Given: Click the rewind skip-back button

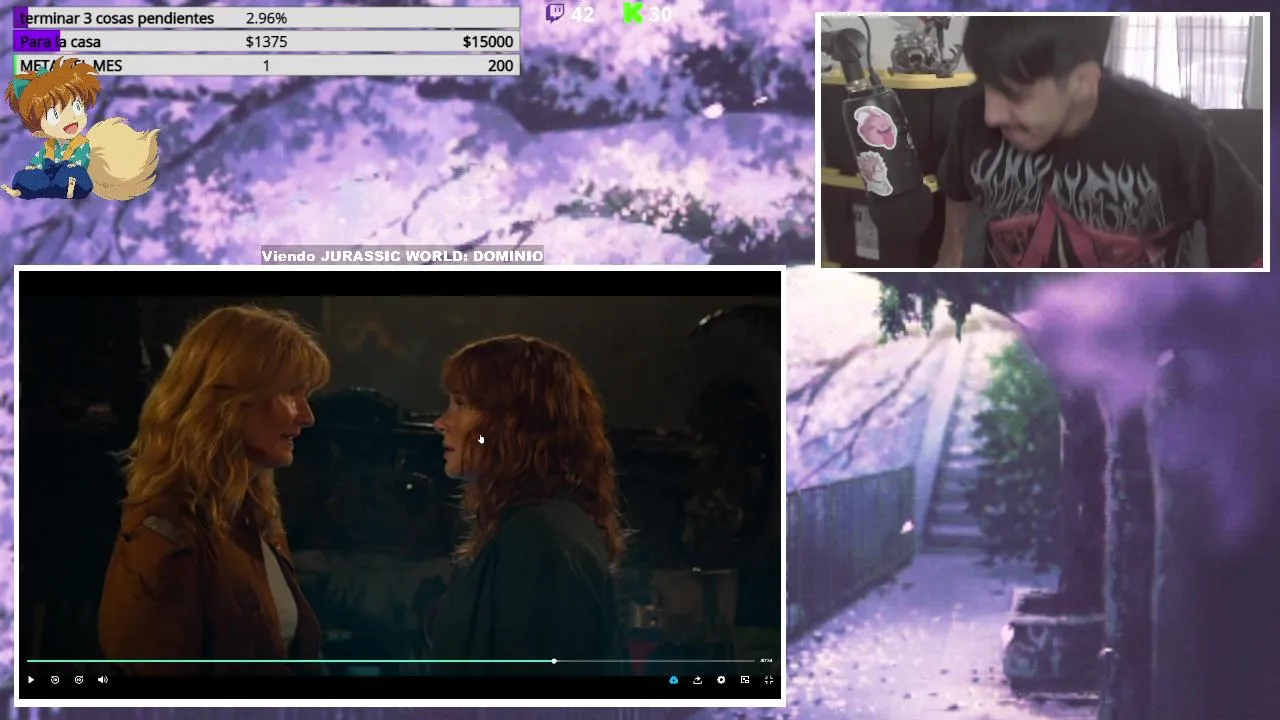Looking at the screenshot, I should coord(55,680).
